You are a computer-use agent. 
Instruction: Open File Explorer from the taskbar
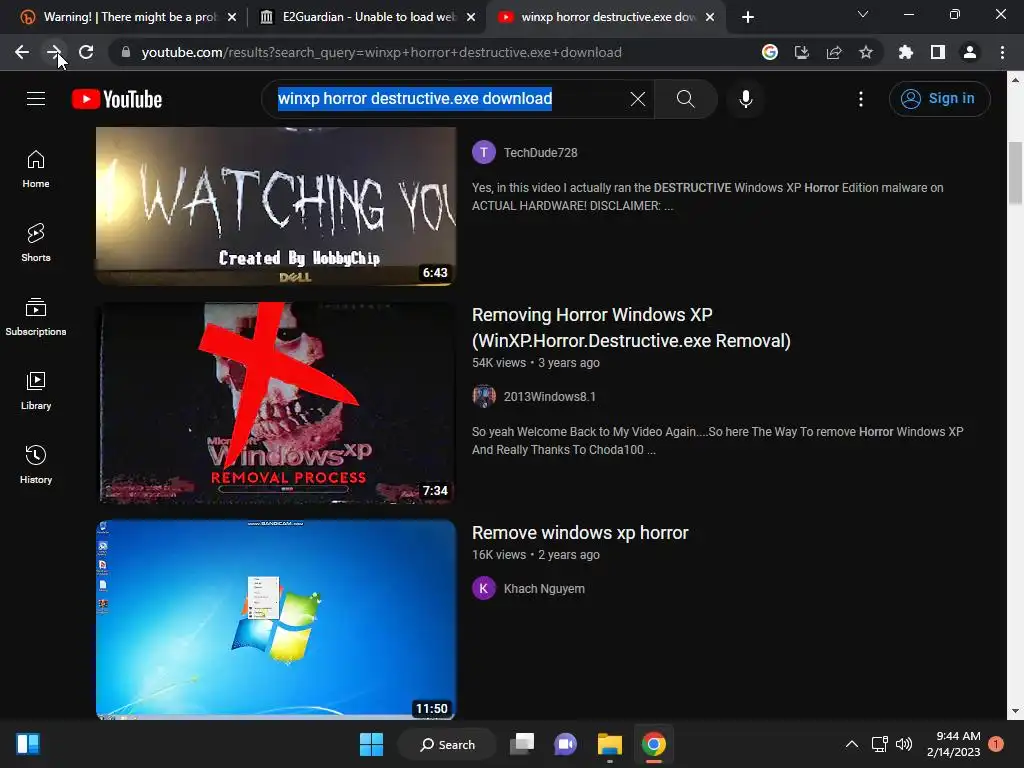(x=609, y=744)
